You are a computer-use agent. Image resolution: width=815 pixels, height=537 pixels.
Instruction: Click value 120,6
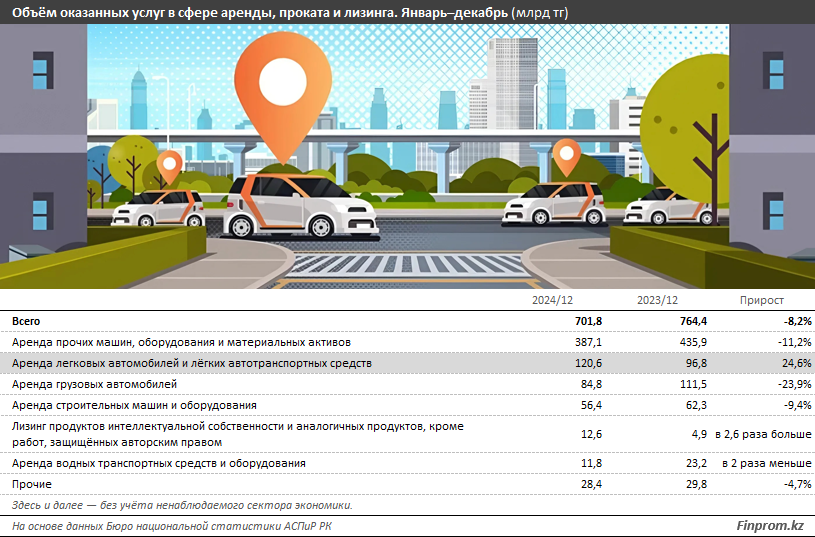tap(588, 363)
